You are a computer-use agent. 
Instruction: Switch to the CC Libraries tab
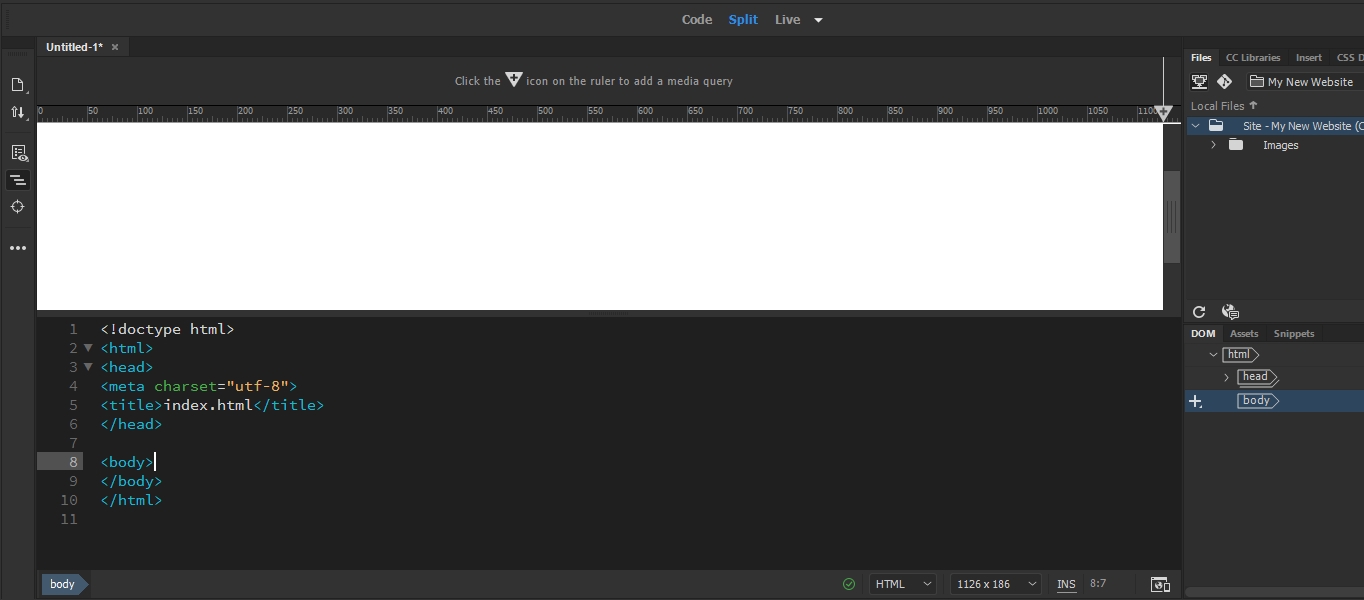pos(1253,57)
